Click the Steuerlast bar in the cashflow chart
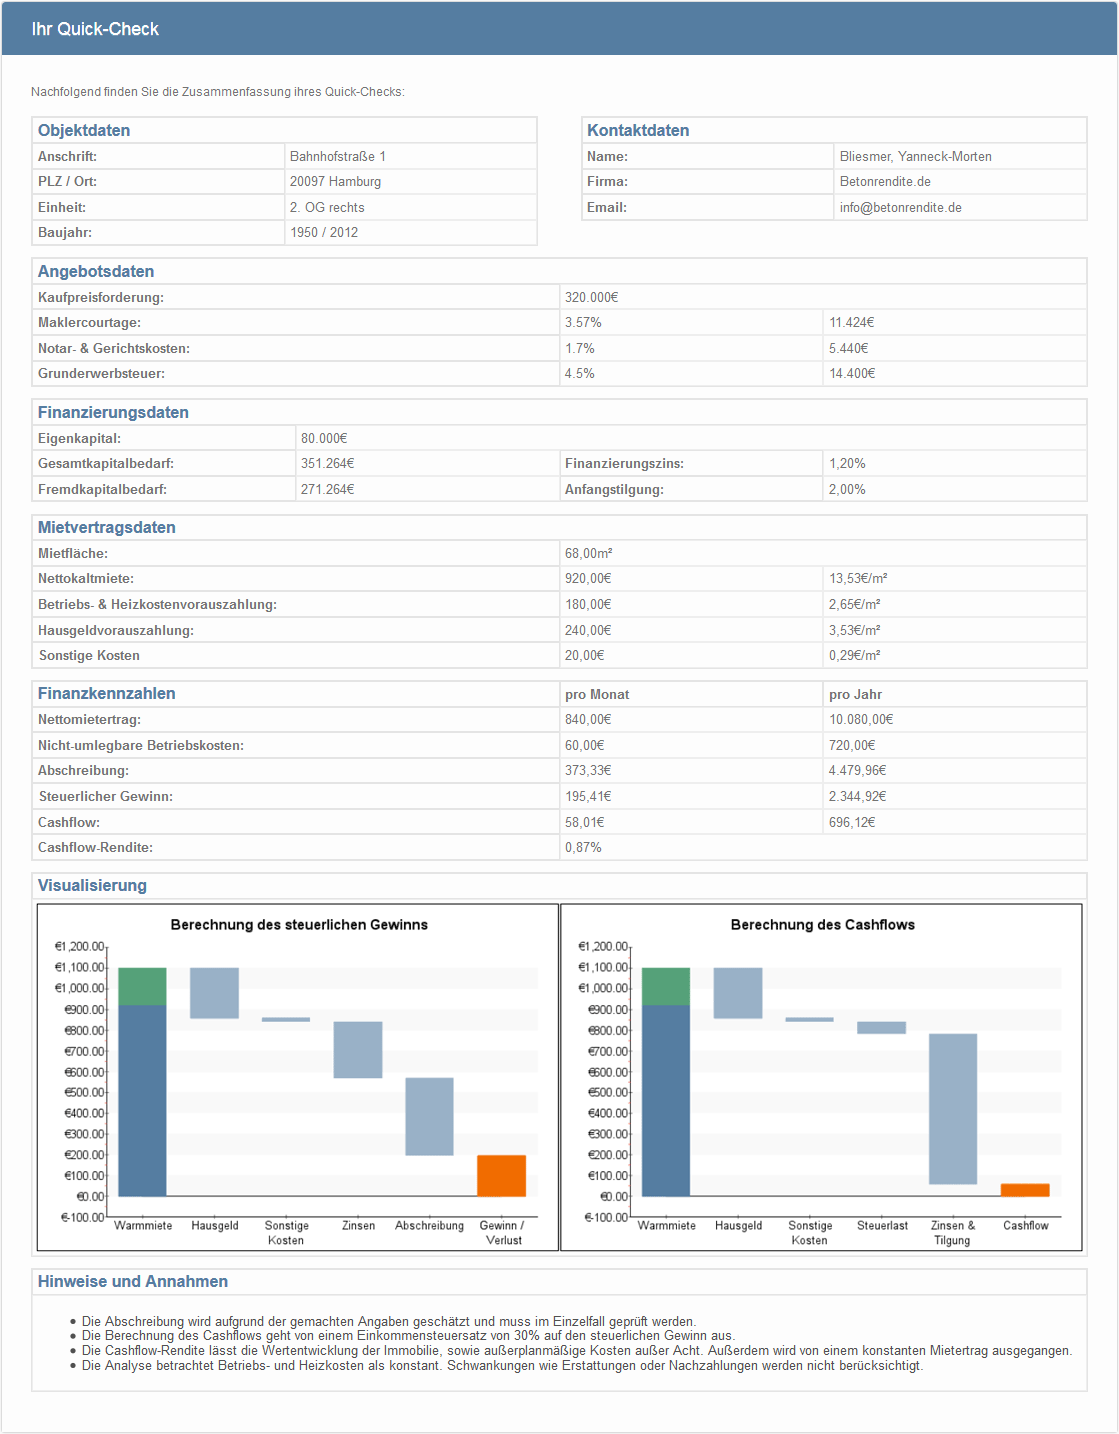The image size is (1119, 1434). pyautogui.click(x=881, y=1028)
